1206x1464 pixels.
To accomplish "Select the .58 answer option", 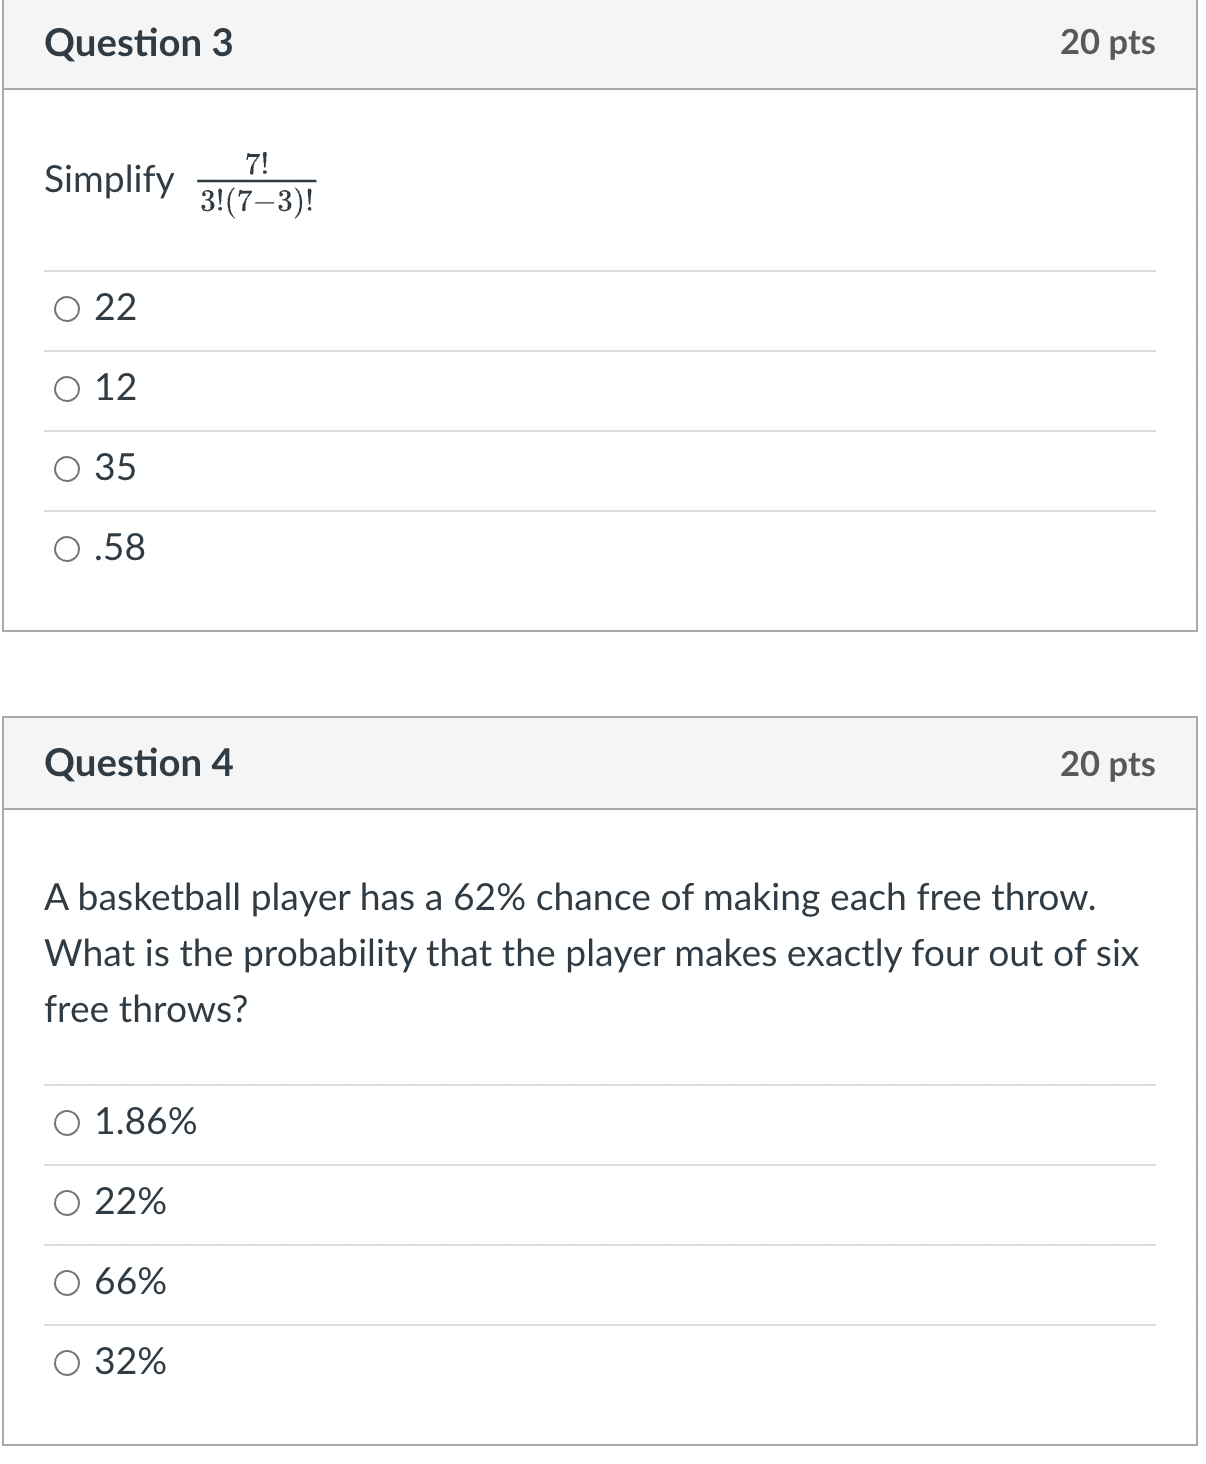I will tap(66, 548).
